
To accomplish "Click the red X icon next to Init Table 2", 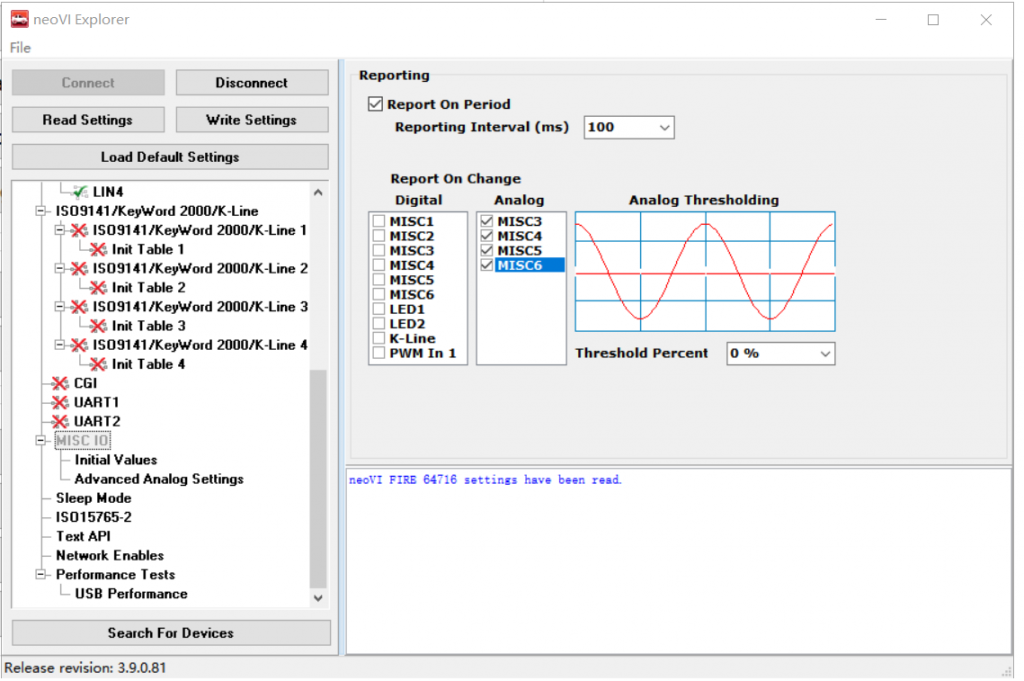I will (x=99, y=288).
